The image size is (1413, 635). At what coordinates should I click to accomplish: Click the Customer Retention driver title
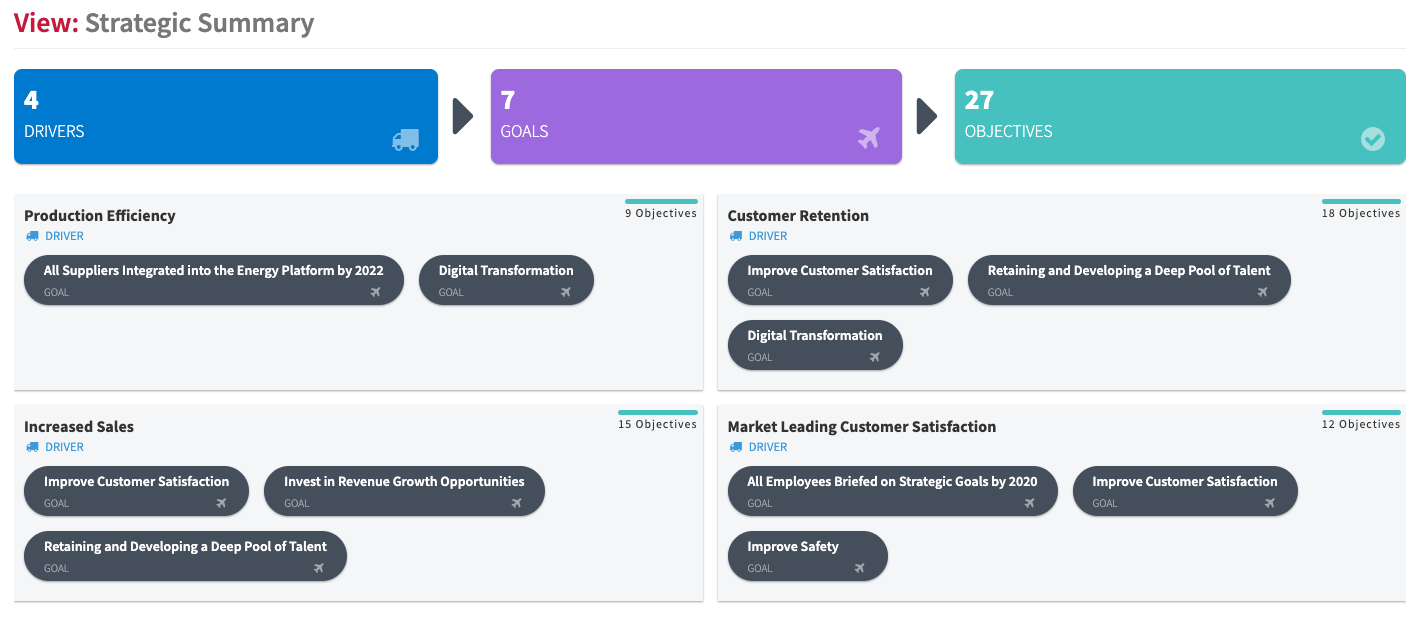click(798, 216)
